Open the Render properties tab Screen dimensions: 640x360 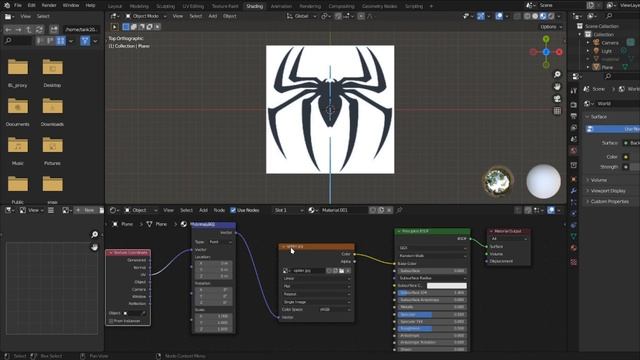point(573,104)
